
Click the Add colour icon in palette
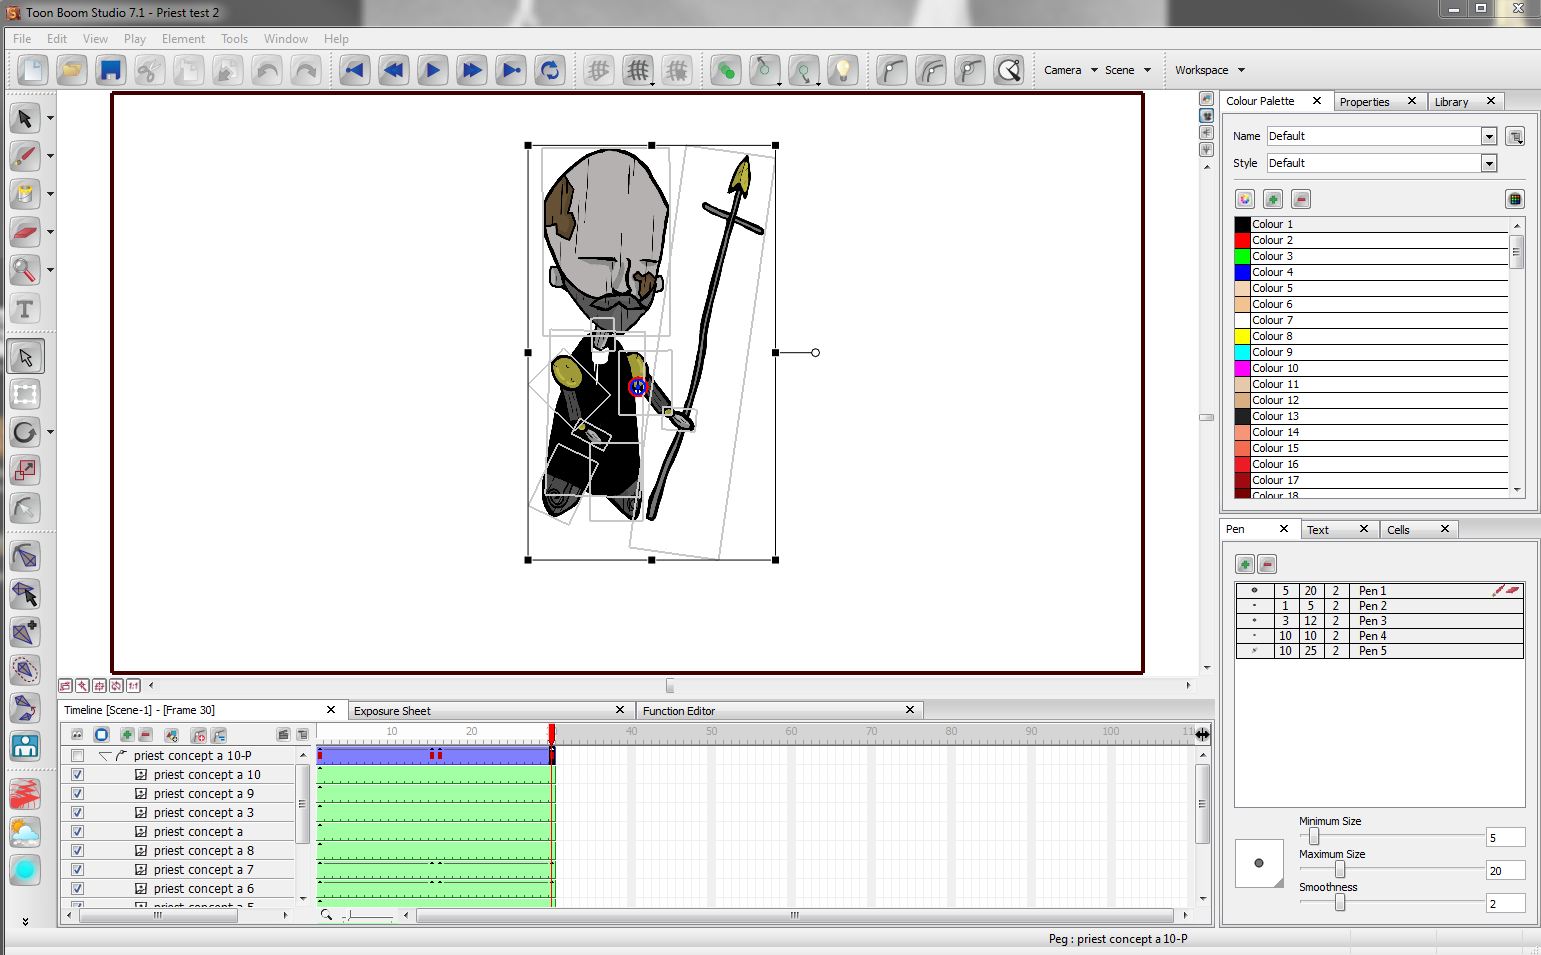coord(1273,199)
